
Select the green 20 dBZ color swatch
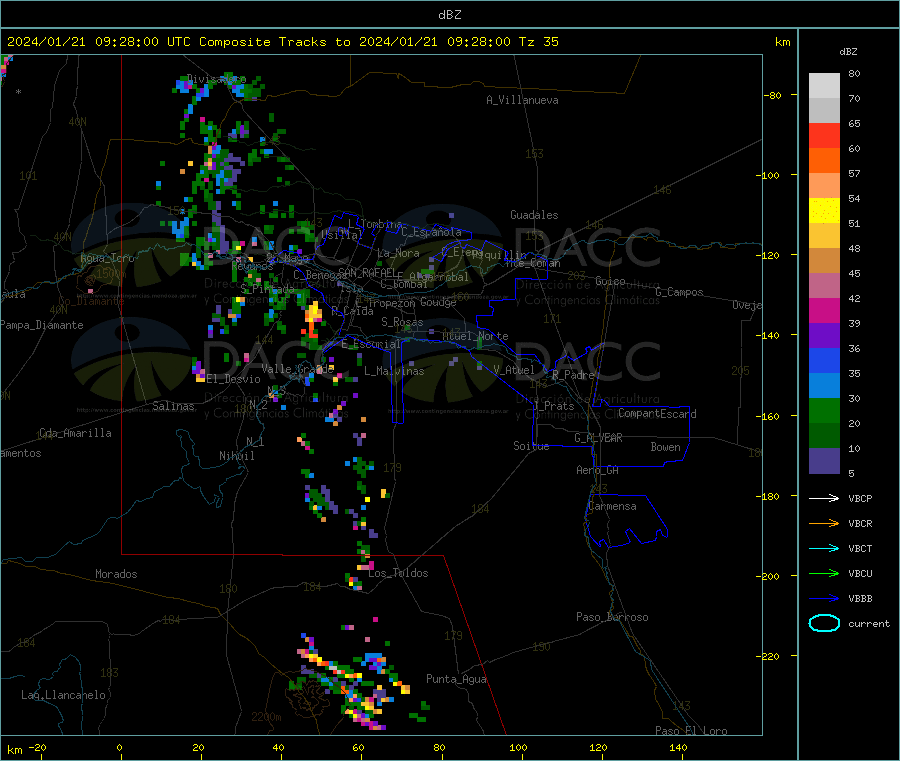[x=824, y=410]
